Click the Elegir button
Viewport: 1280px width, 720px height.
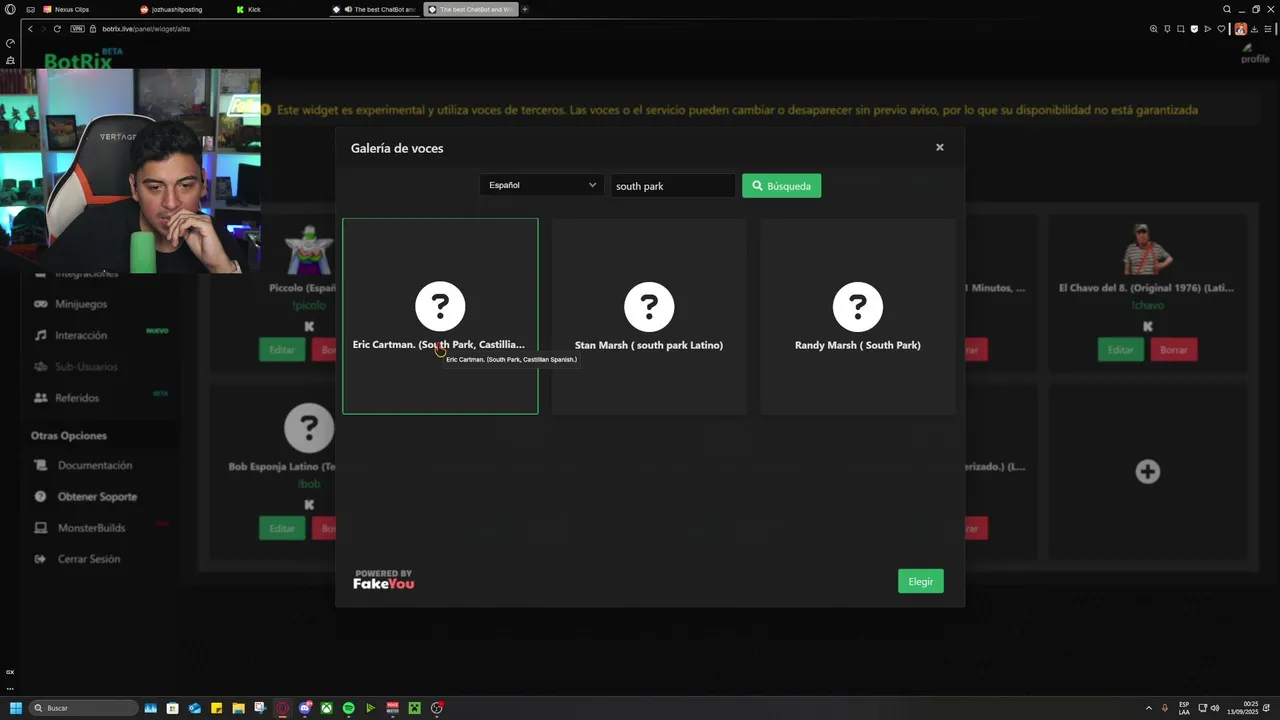click(920, 581)
